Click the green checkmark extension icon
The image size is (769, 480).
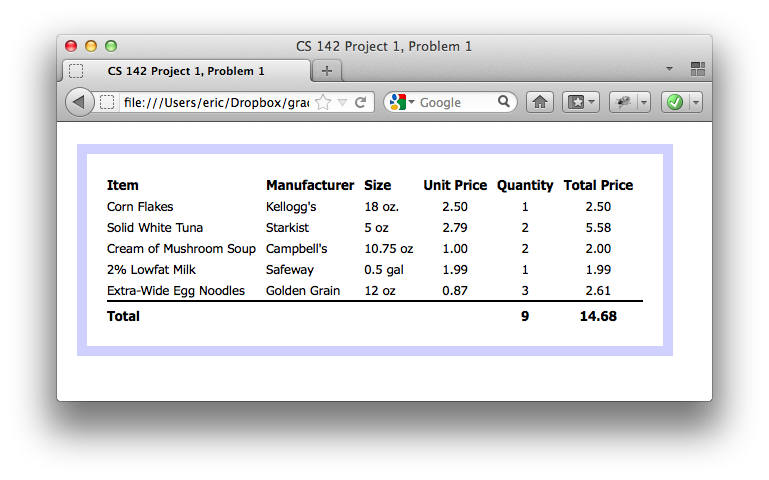[x=675, y=102]
